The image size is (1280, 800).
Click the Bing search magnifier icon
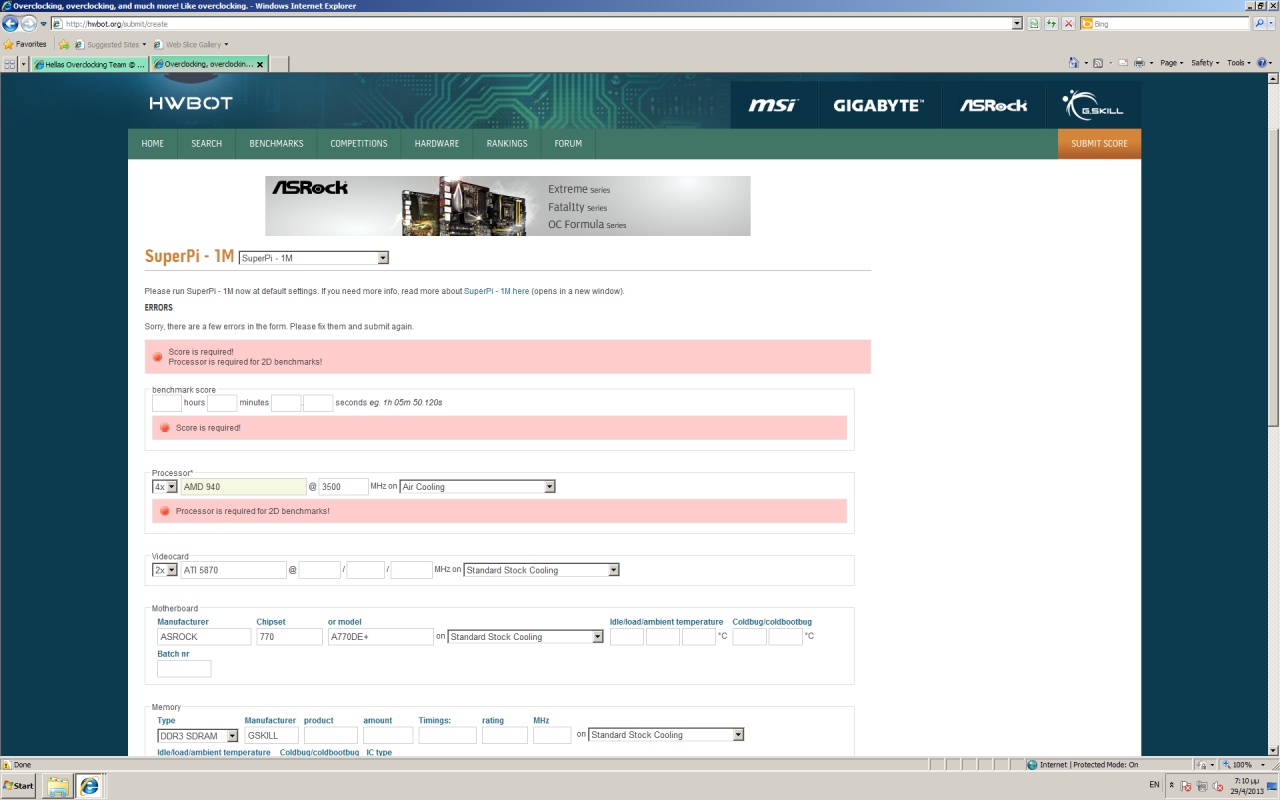1259,23
